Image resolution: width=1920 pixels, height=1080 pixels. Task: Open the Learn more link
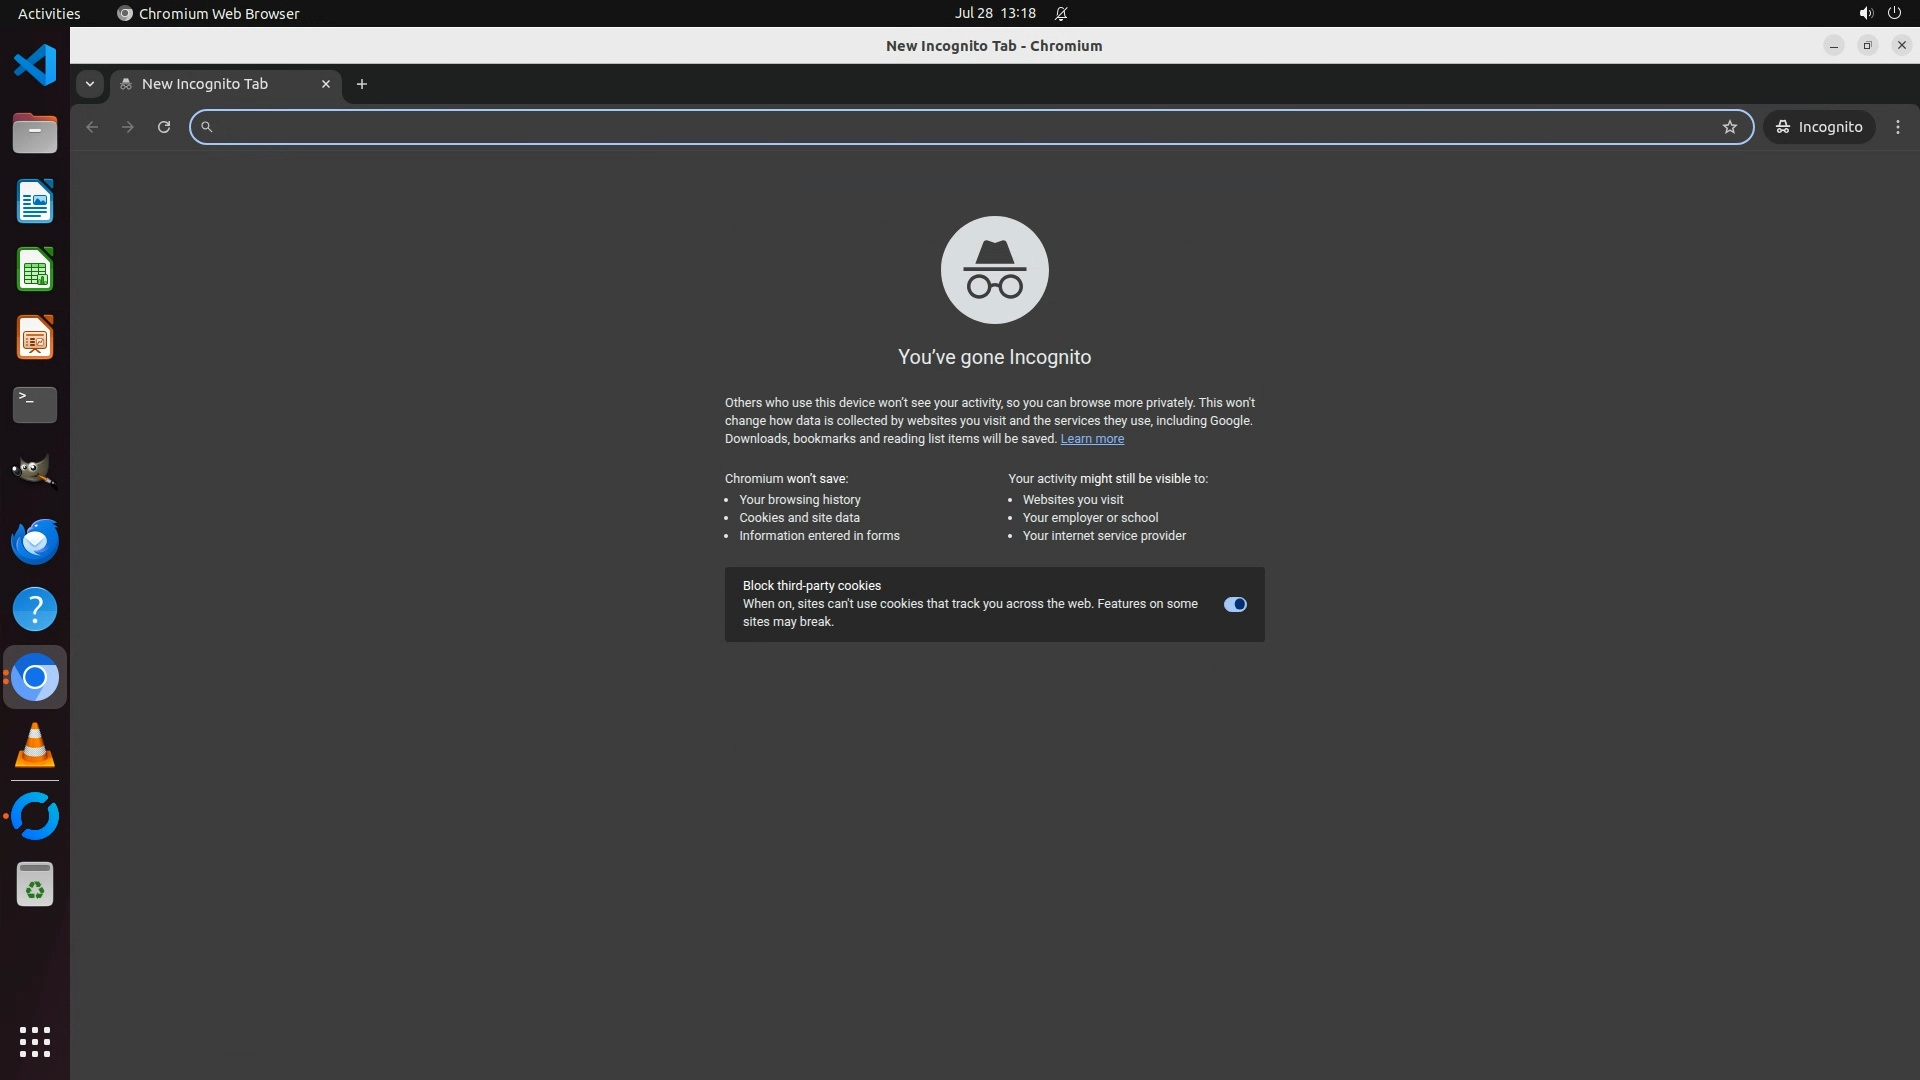coord(1092,439)
